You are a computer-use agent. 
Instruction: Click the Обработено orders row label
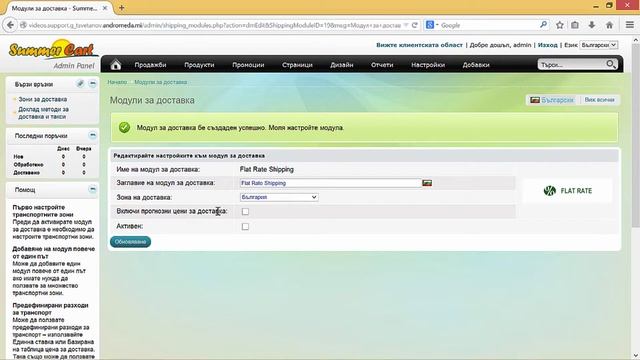[x=28, y=164]
